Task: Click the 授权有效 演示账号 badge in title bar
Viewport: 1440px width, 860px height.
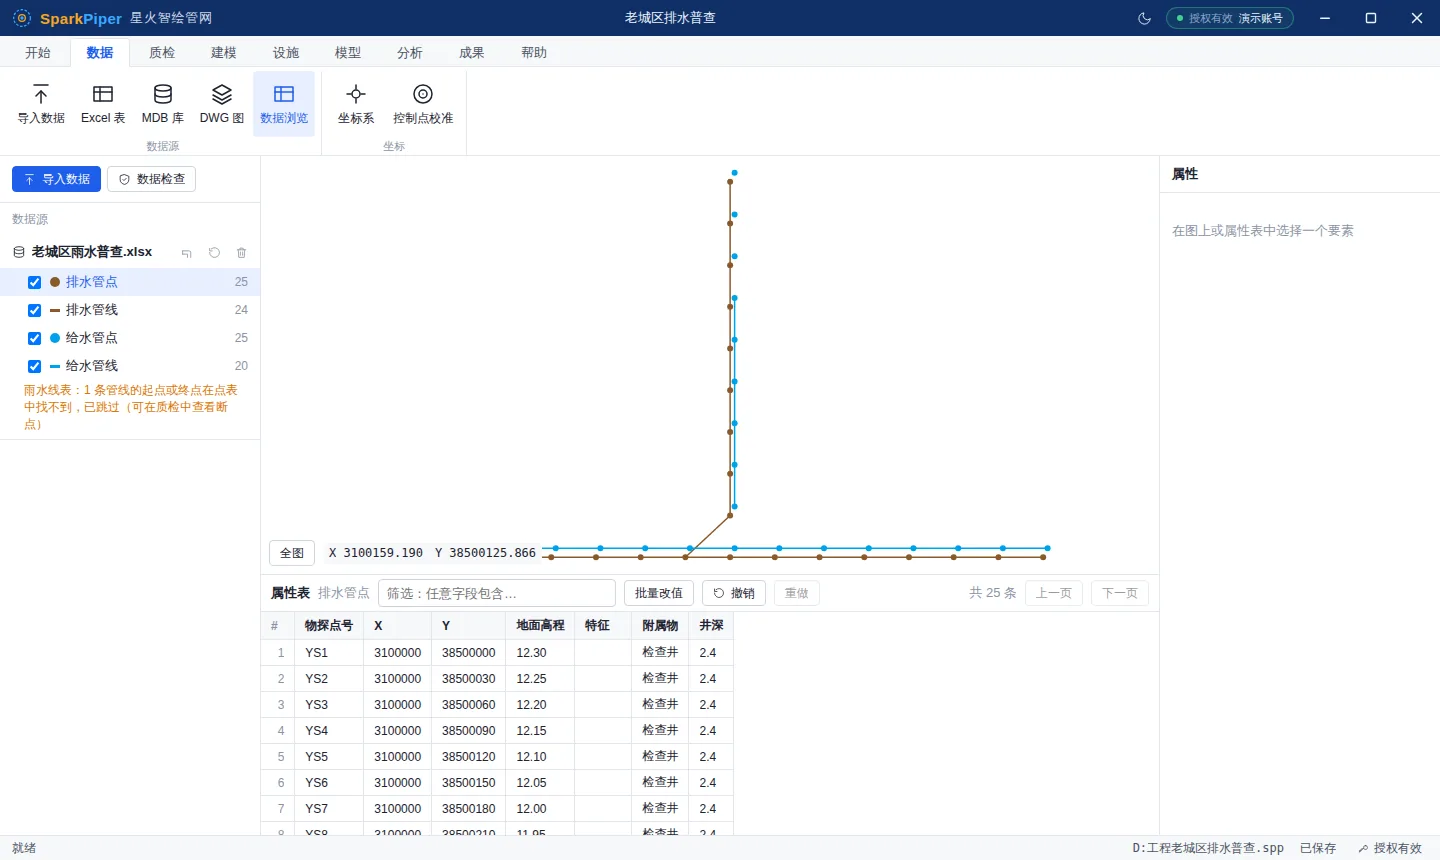Action: 1230,18
